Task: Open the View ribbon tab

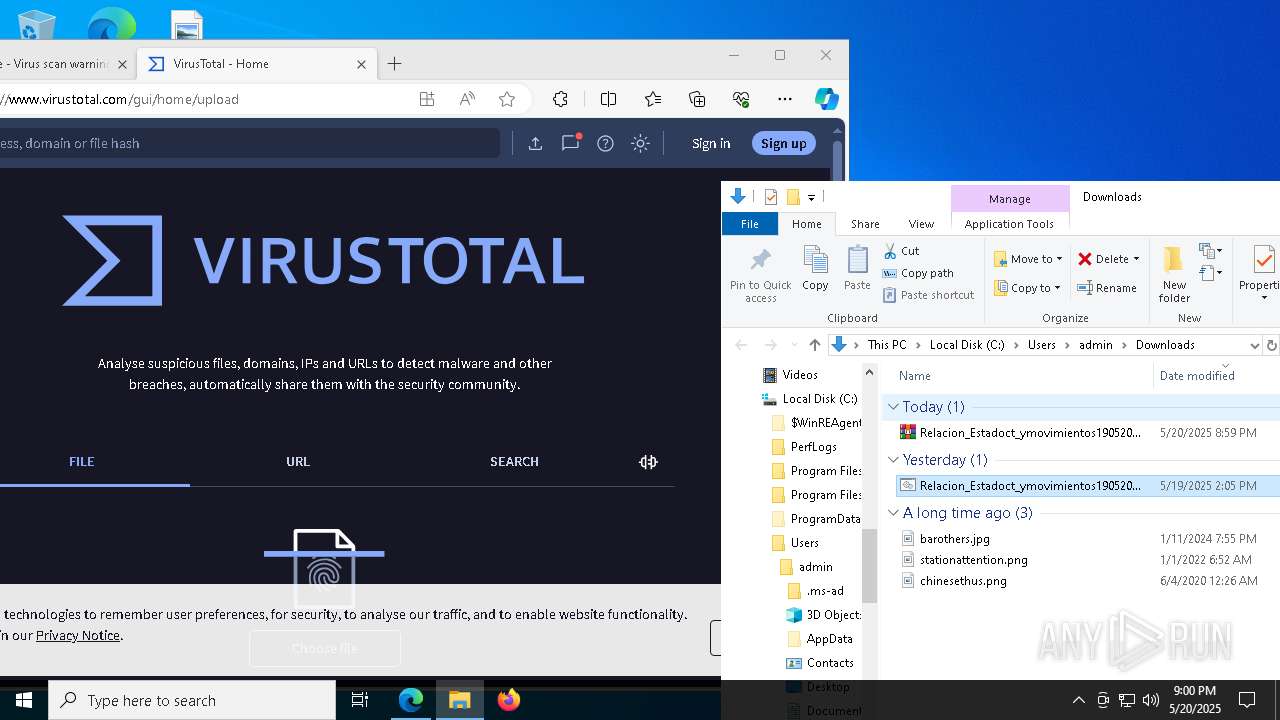Action: coord(921,224)
